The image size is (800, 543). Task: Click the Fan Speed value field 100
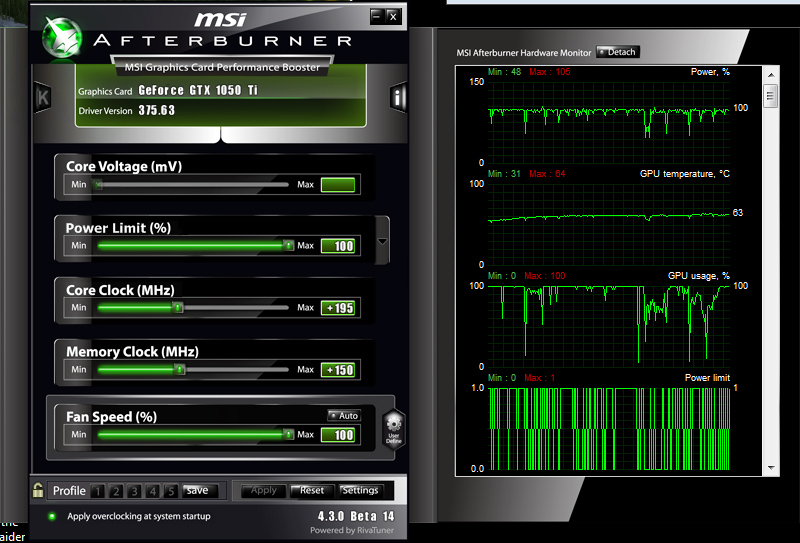pos(338,435)
